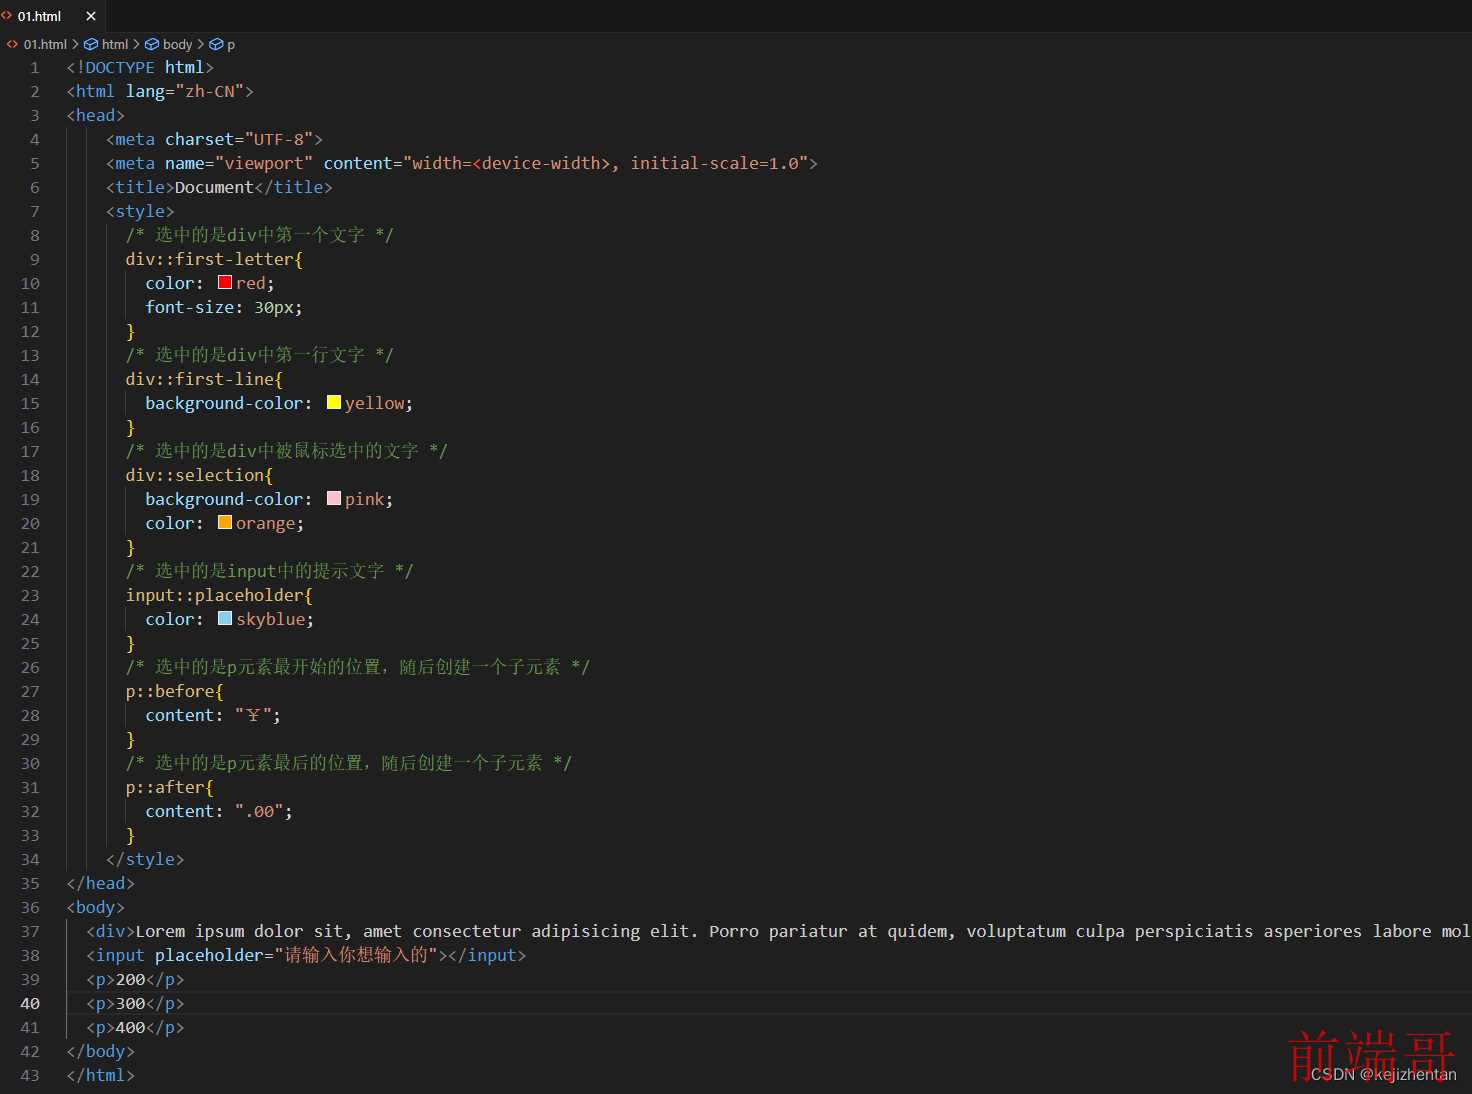1472x1094 pixels.
Task: Click line number 36 in gutter
Action: [30, 908]
